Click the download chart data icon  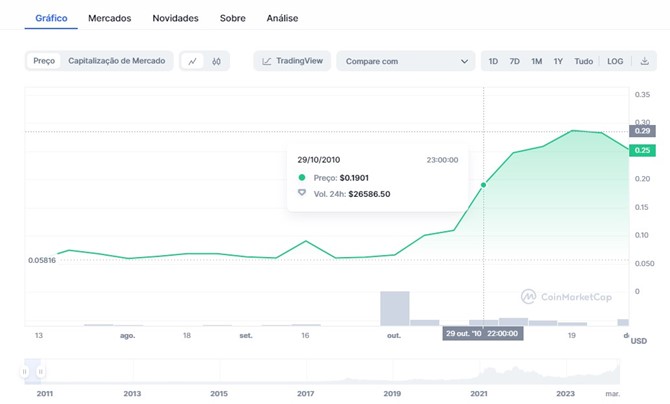coord(644,61)
